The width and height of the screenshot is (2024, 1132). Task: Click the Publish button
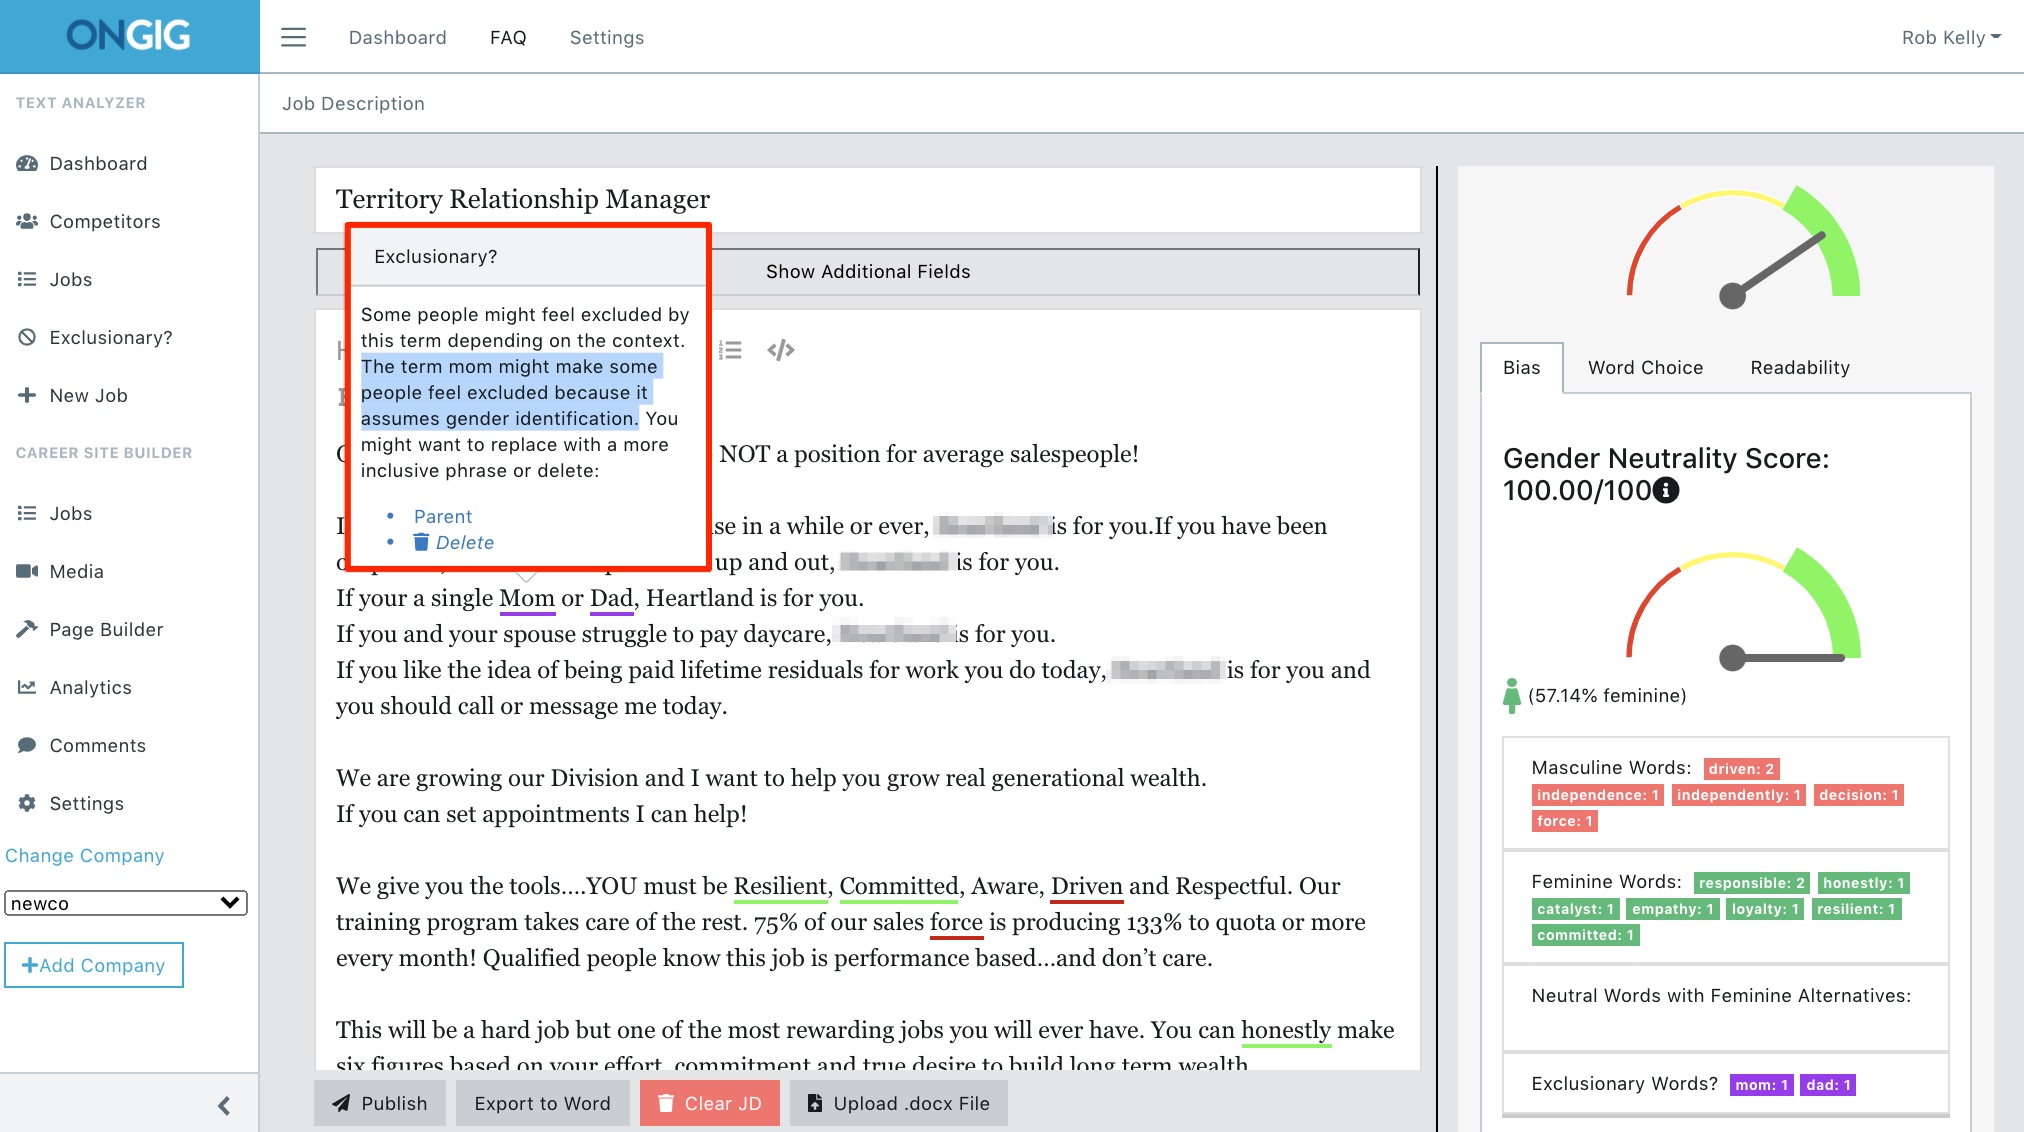[380, 1103]
